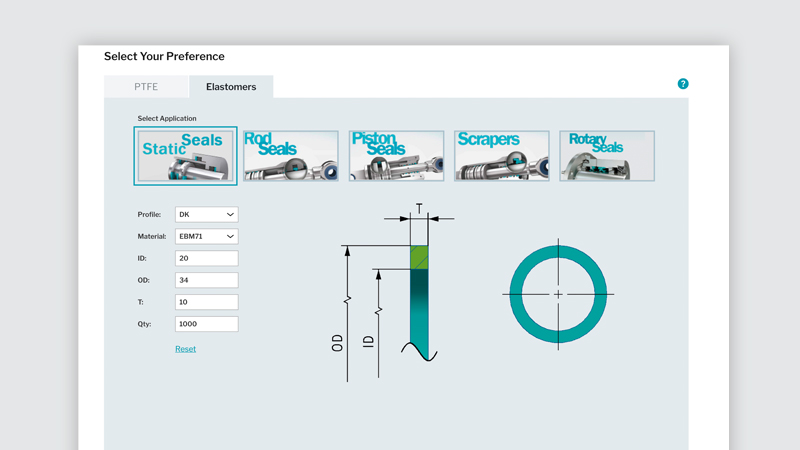Expand the Material dropdown showing EBM71
Screen dimensions: 800x450
tap(206, 237)
